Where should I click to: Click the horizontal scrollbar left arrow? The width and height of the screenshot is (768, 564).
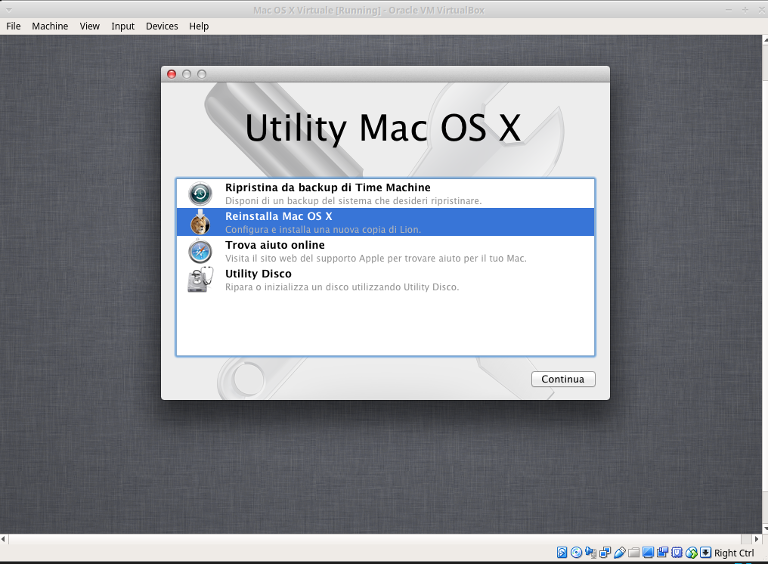pyautogui.click(x=3, y=539)
